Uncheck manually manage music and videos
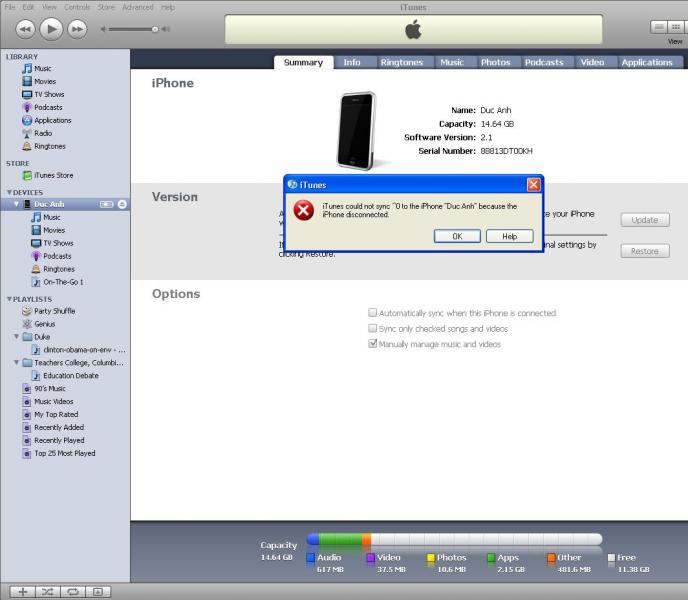Image resolution: width=688 pixels, height=600 pixels. click(373, 344)
